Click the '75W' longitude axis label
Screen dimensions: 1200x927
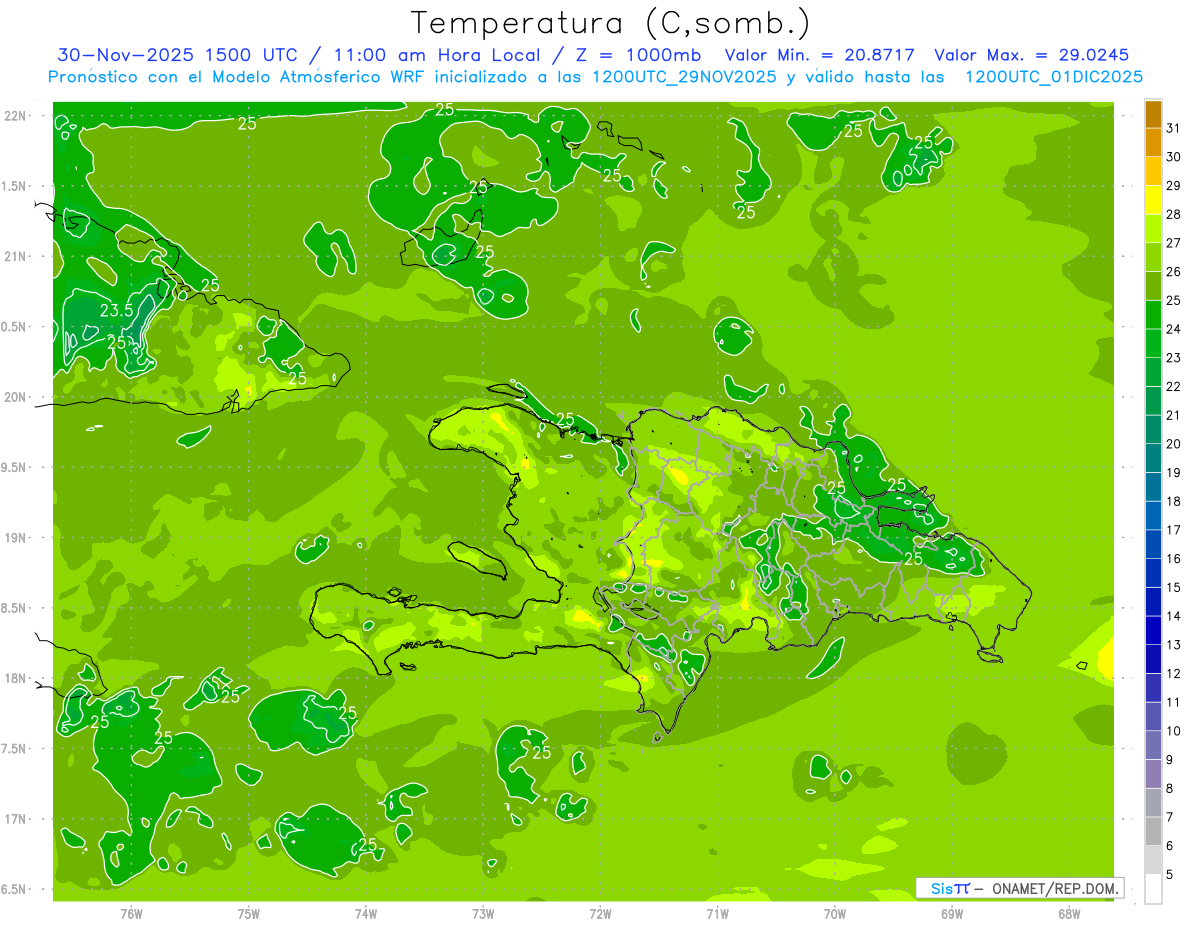point(249,914)
